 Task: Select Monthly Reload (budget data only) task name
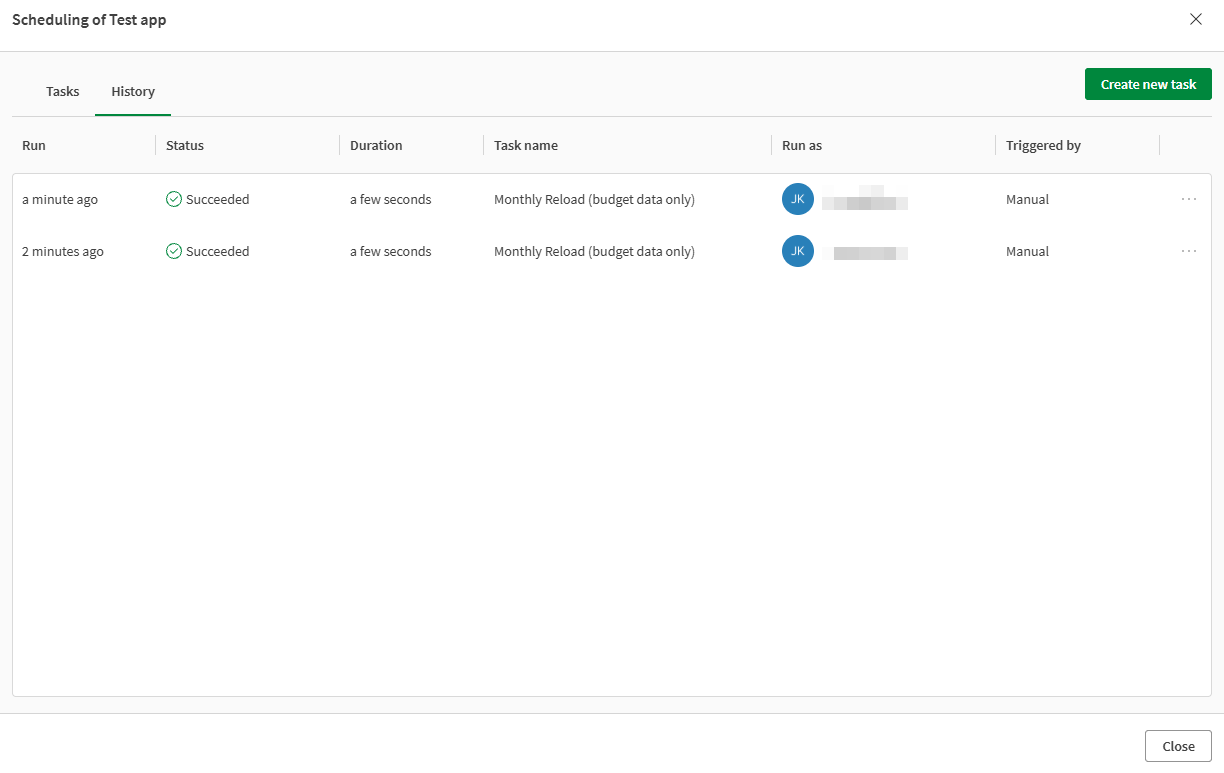(x=594, y=199)
